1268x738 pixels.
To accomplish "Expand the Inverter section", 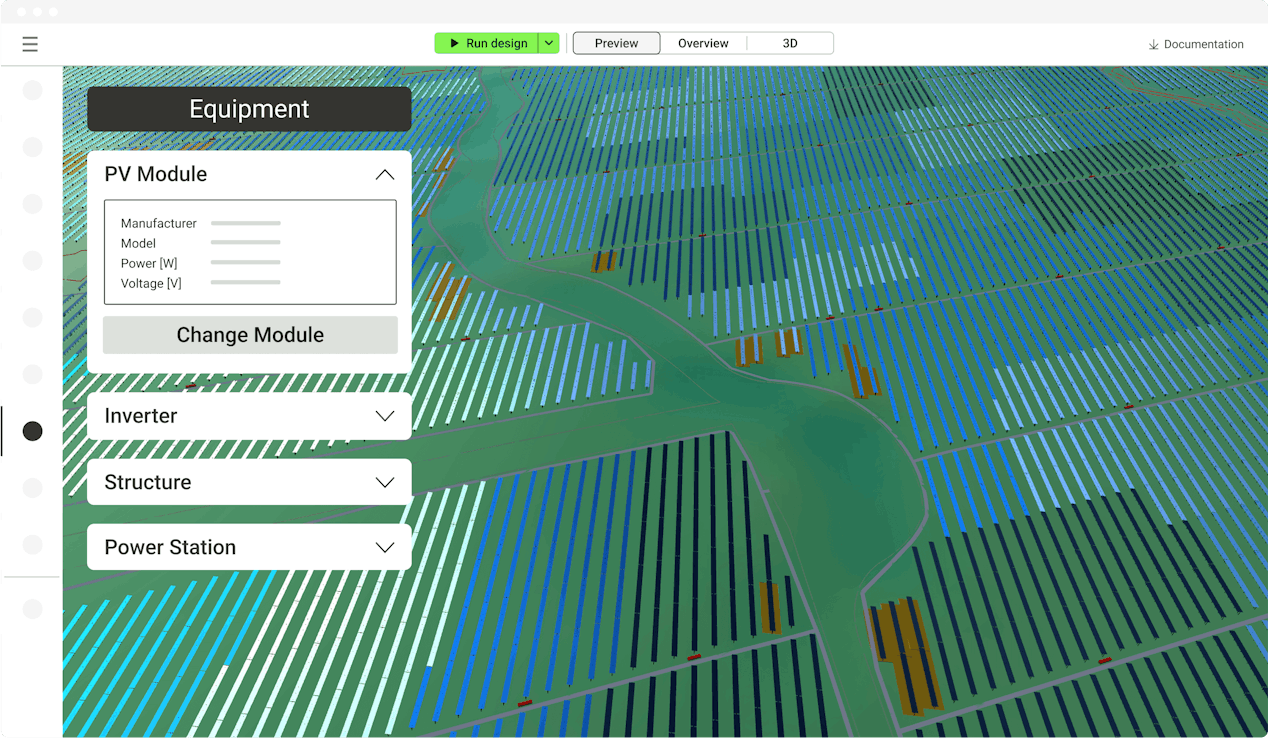I will click(385, 416).
